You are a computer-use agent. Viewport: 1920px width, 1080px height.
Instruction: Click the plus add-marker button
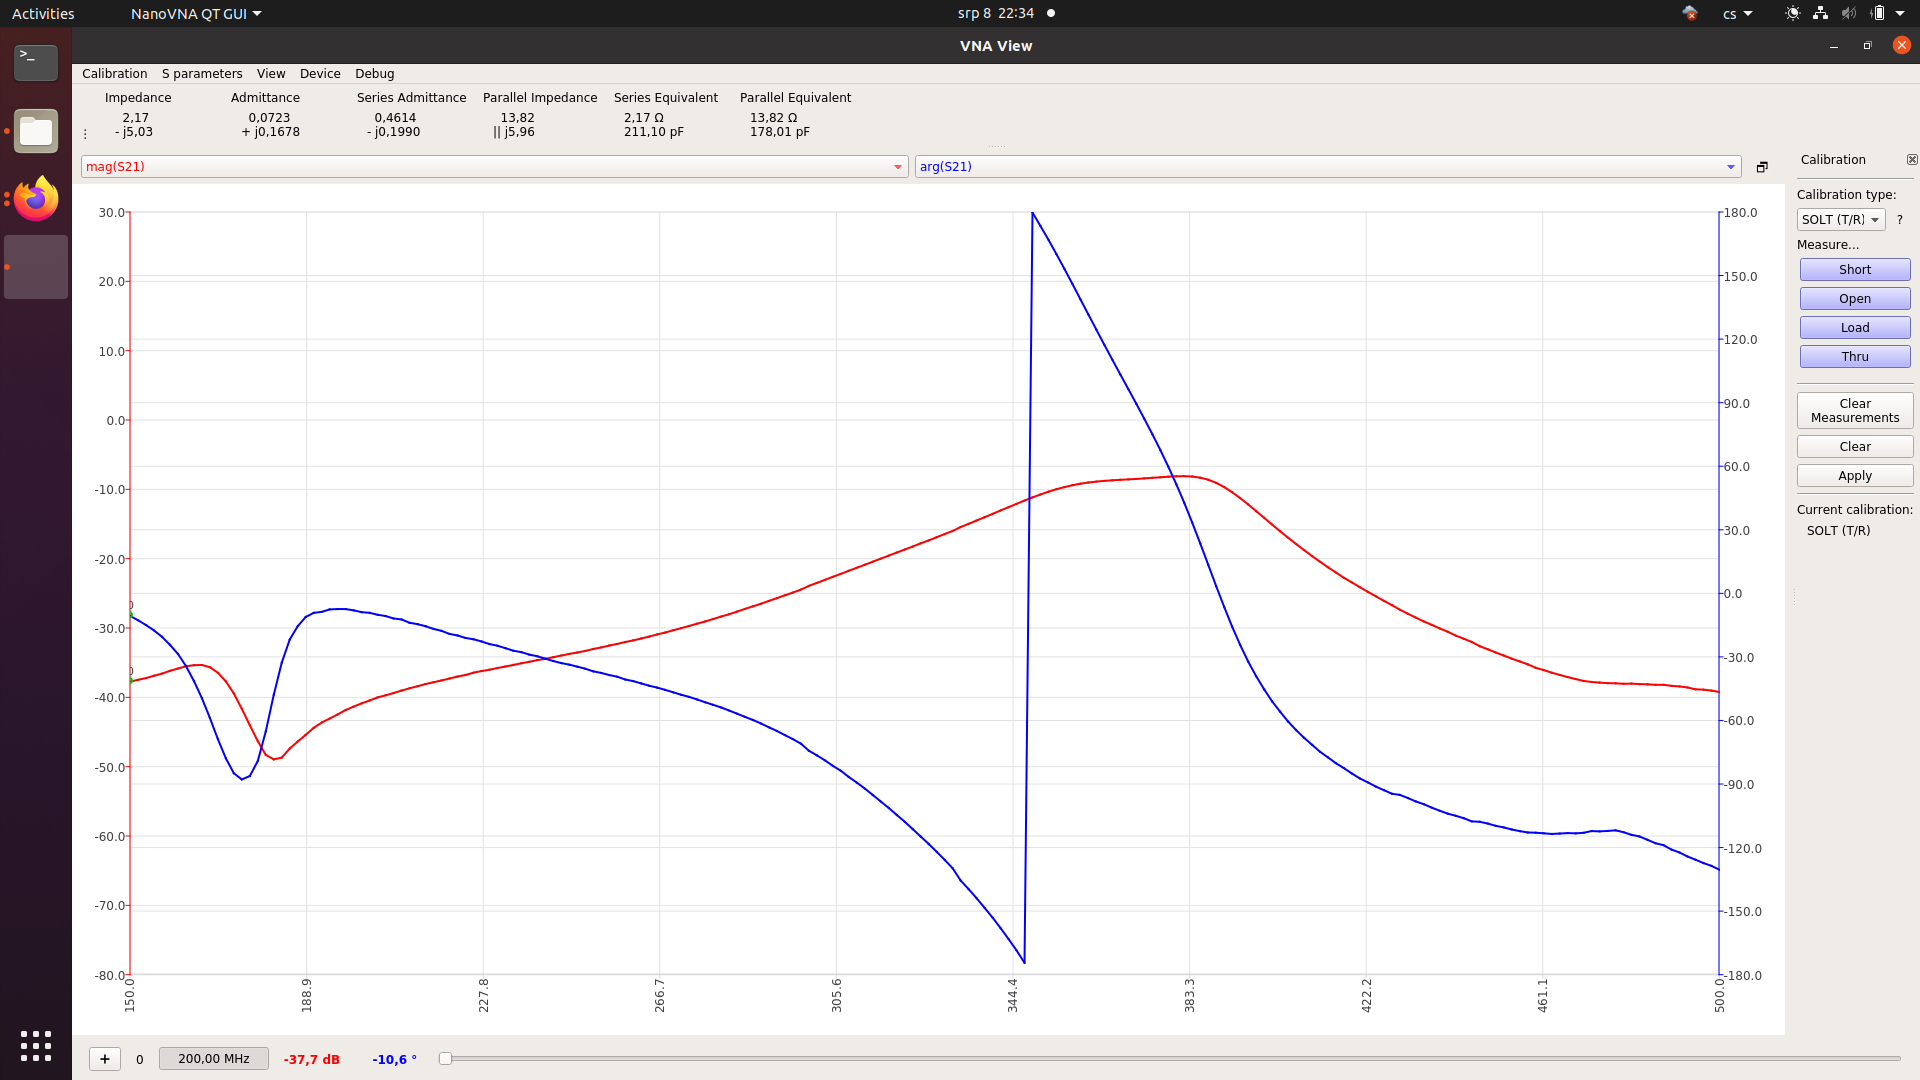[105, 1059]
